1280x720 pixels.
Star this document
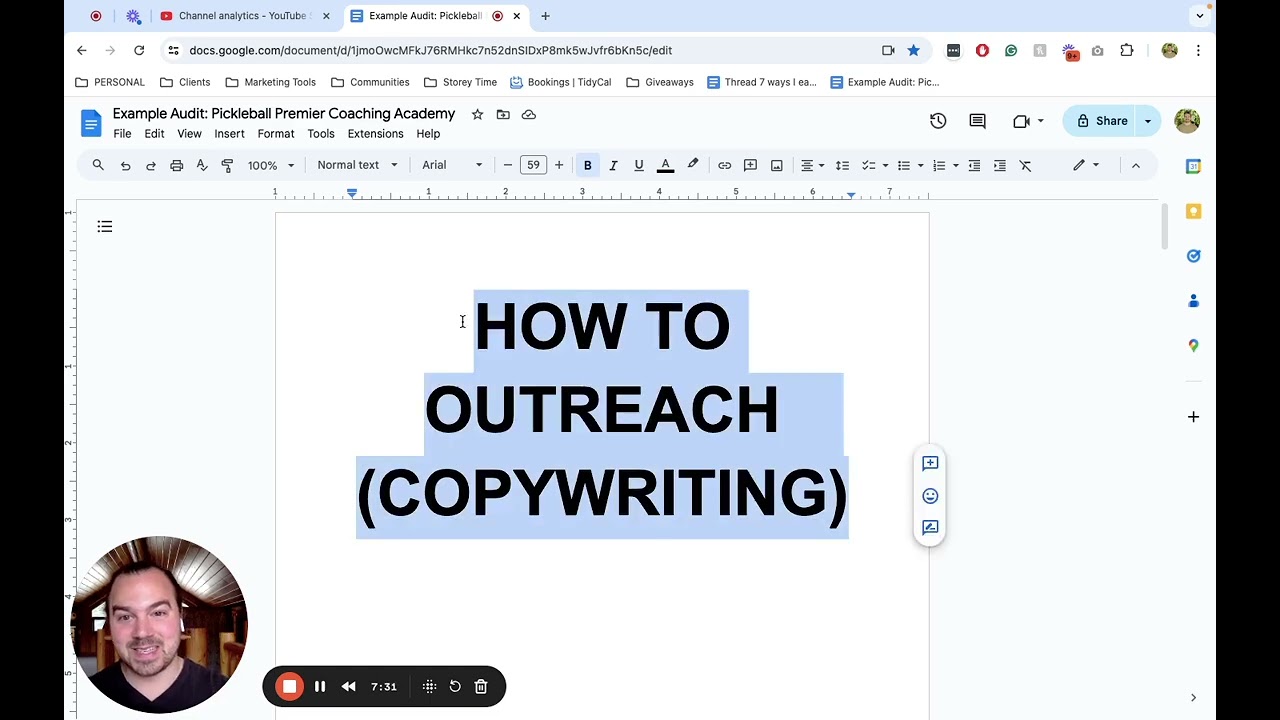(477, 115)
